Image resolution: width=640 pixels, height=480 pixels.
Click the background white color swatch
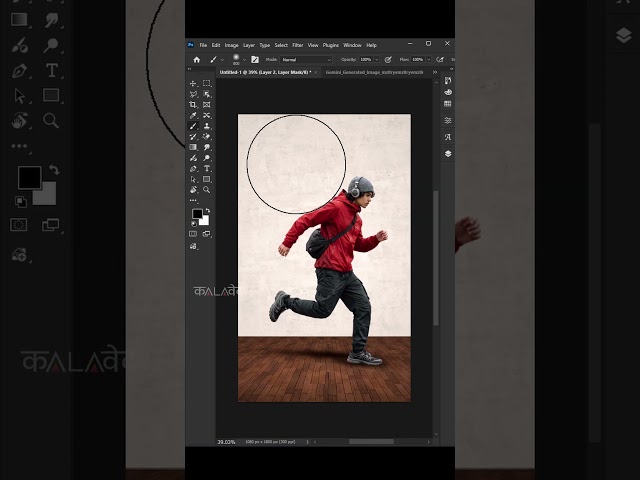coord(204,221)
